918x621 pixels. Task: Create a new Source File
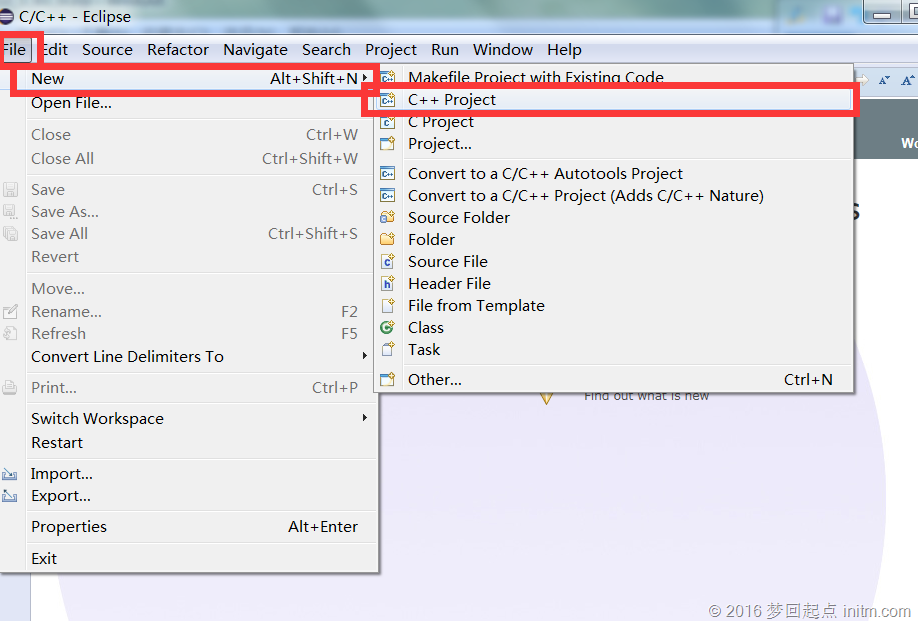(613, 262)
